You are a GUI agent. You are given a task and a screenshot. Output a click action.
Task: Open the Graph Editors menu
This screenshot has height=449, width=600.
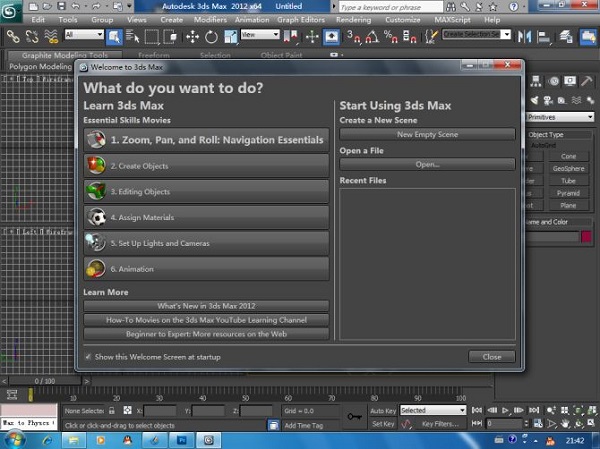[x=301, y=20]
